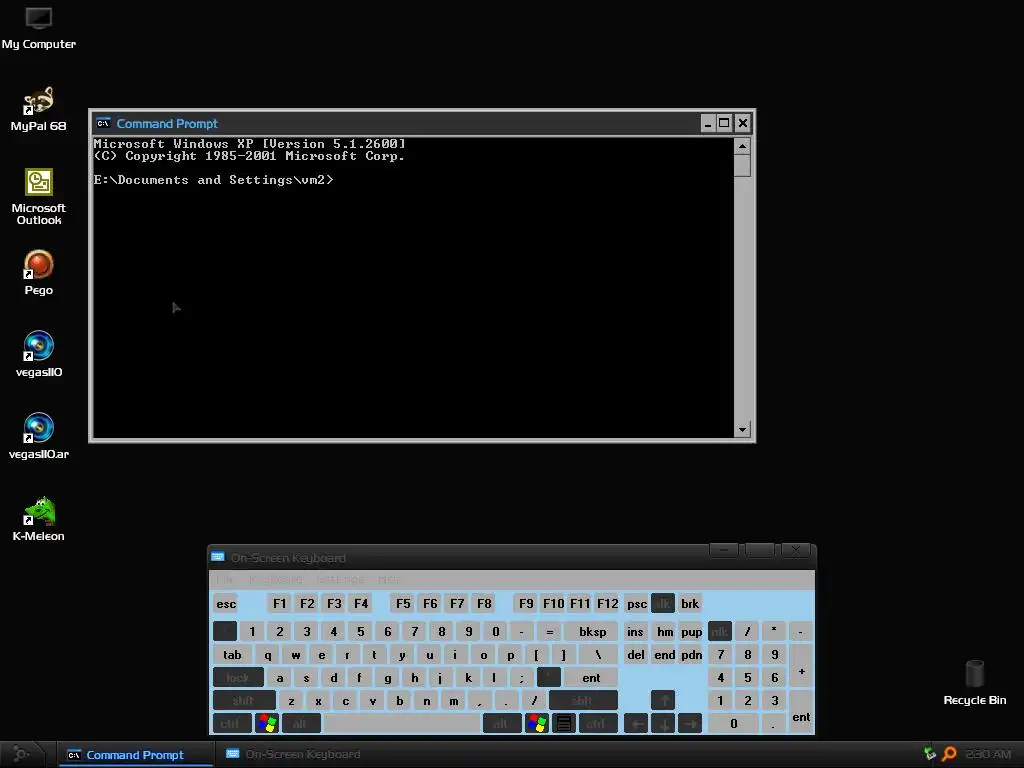Click the end key

(664, 655)
